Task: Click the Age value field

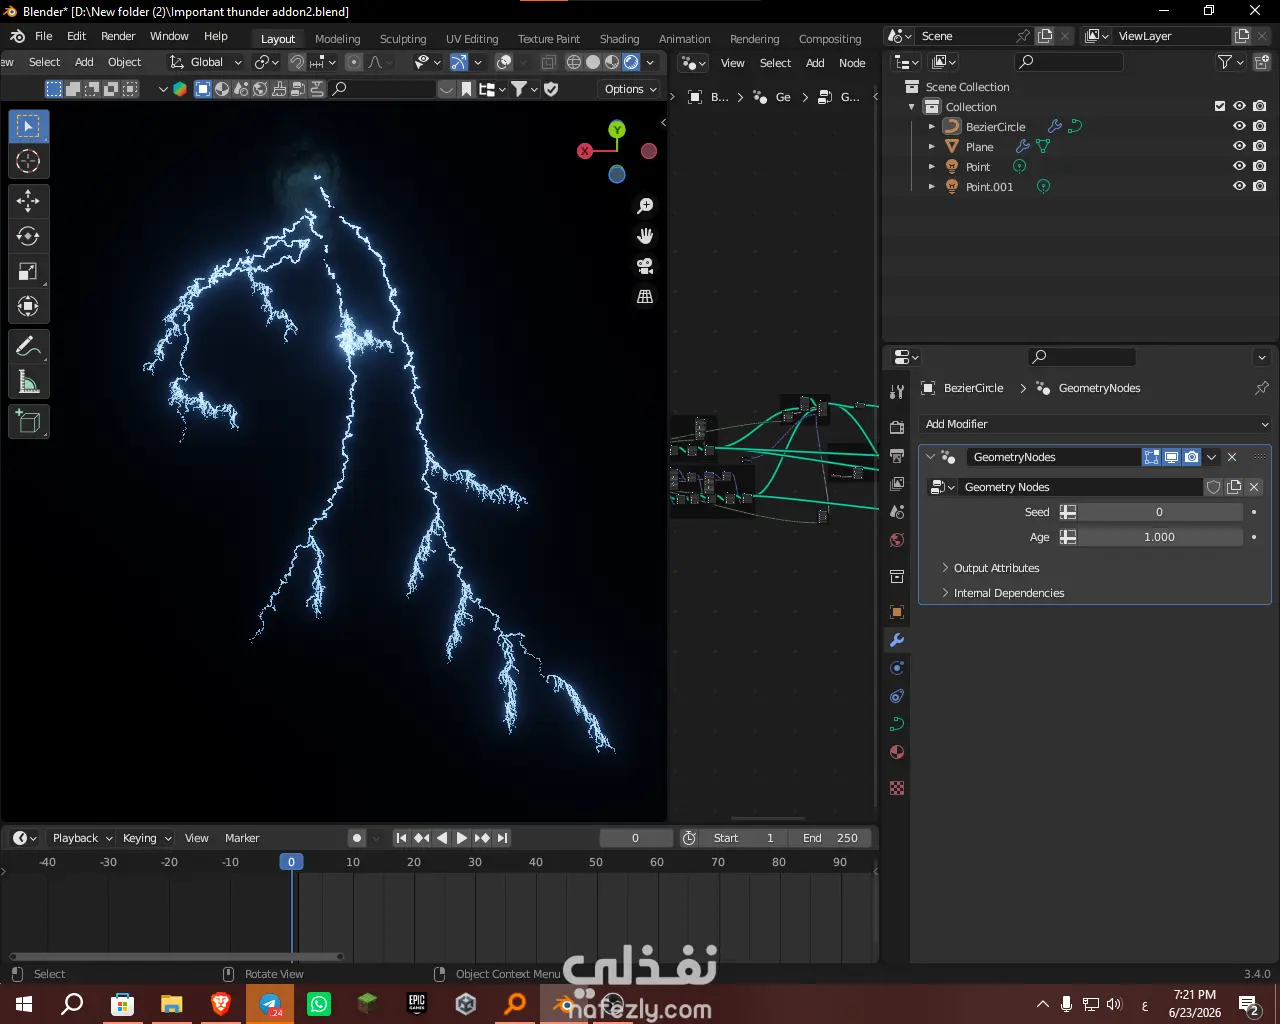Action: pos(1159,537)
